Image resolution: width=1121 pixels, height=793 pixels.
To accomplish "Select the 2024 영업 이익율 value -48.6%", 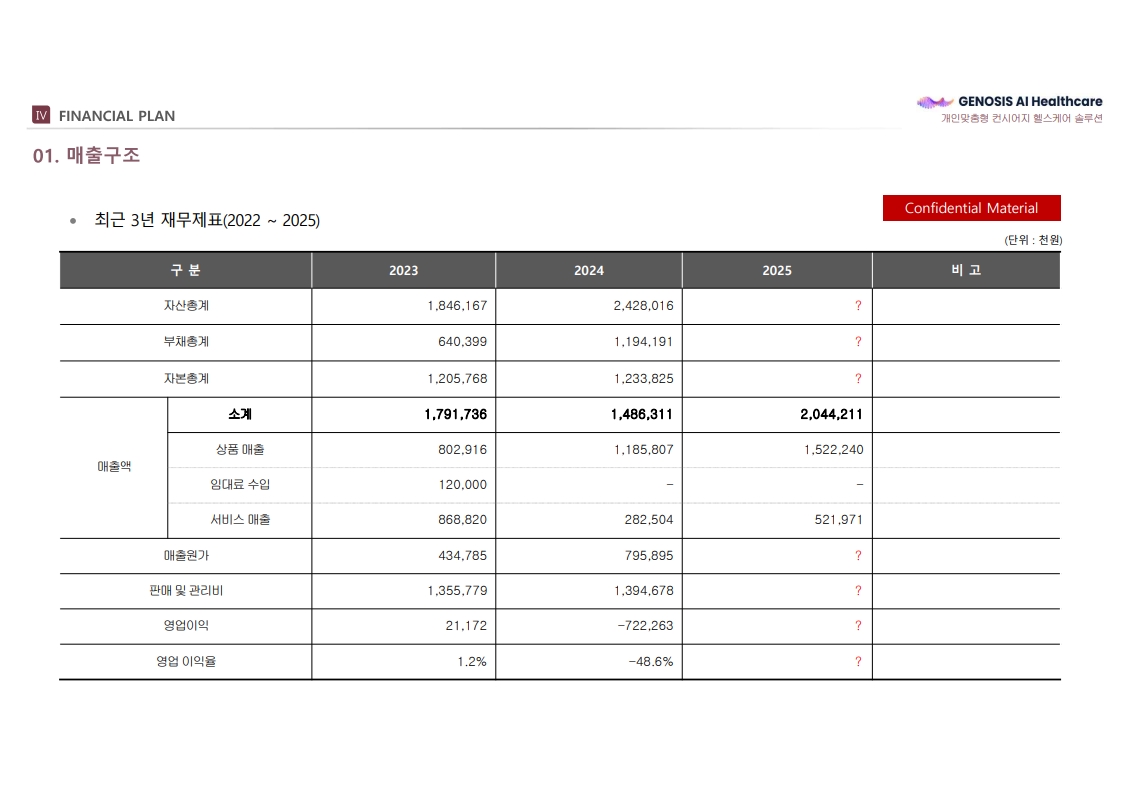I will [x=651, y=661].
